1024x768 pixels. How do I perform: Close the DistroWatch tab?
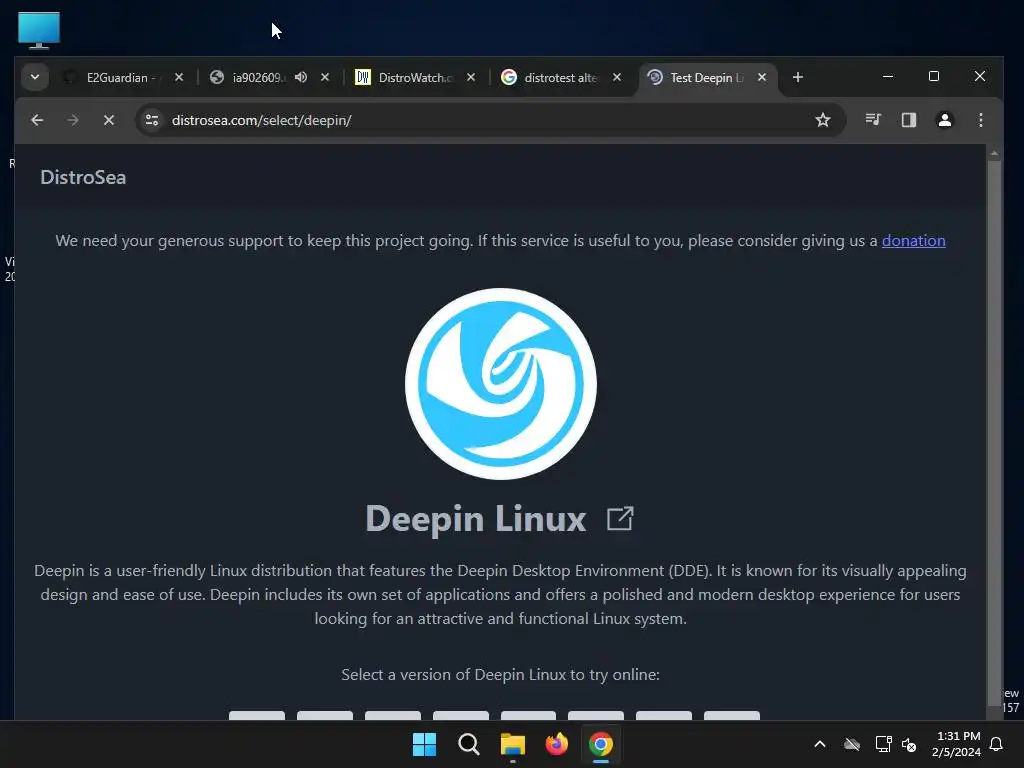pos(471,77)
